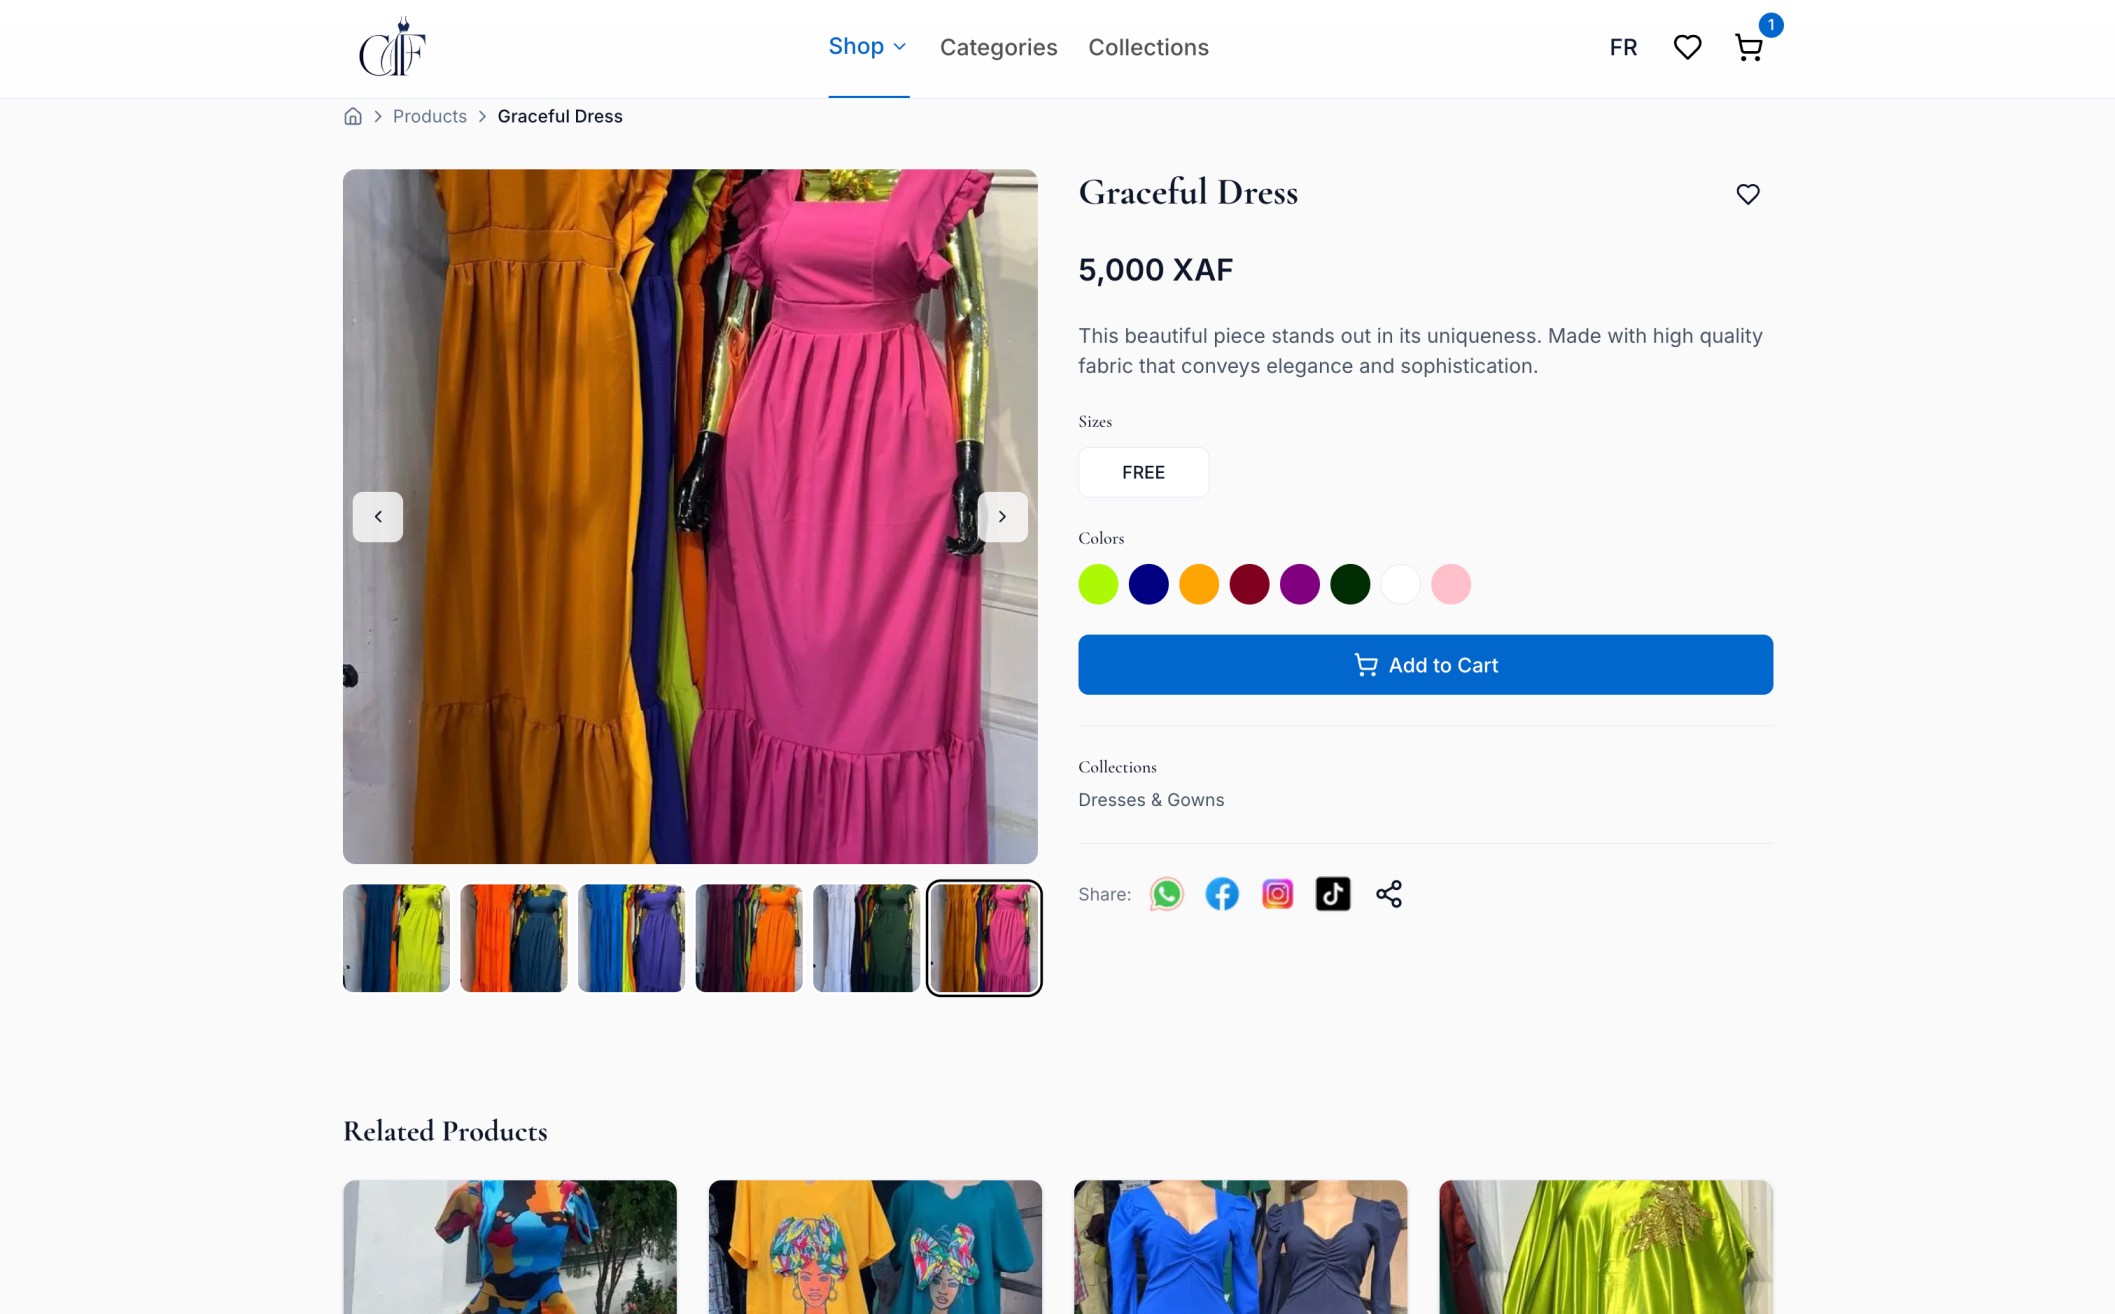The width and height of the screenshot is (2115, 1314).
Task: Open the Collections menu
Action: click(x=1148, y=47)
